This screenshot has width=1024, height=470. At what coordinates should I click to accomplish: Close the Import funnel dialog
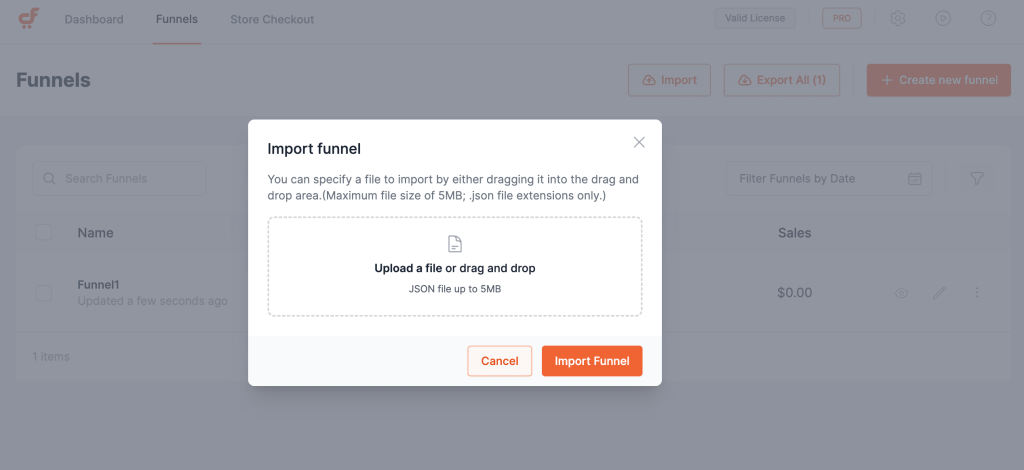640,142
